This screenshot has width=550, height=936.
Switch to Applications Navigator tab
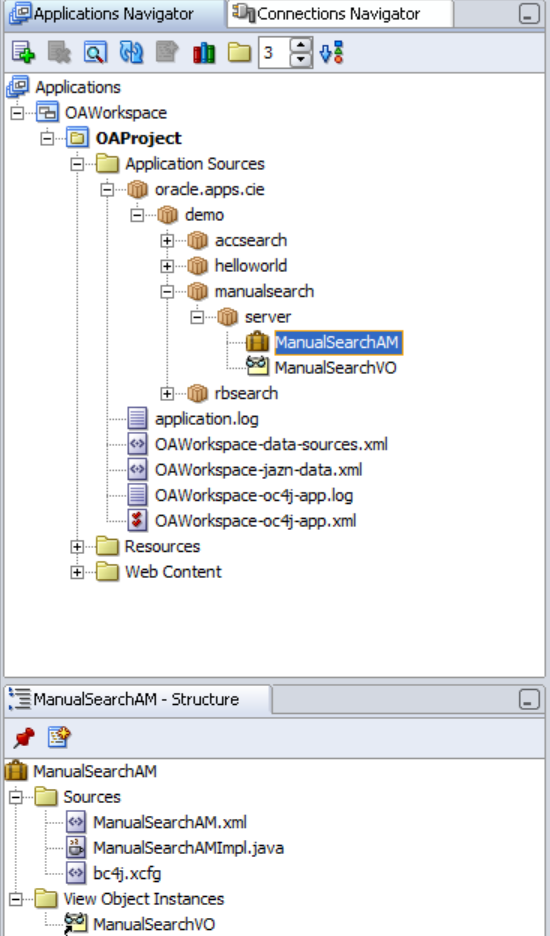(x=113, y=14)
